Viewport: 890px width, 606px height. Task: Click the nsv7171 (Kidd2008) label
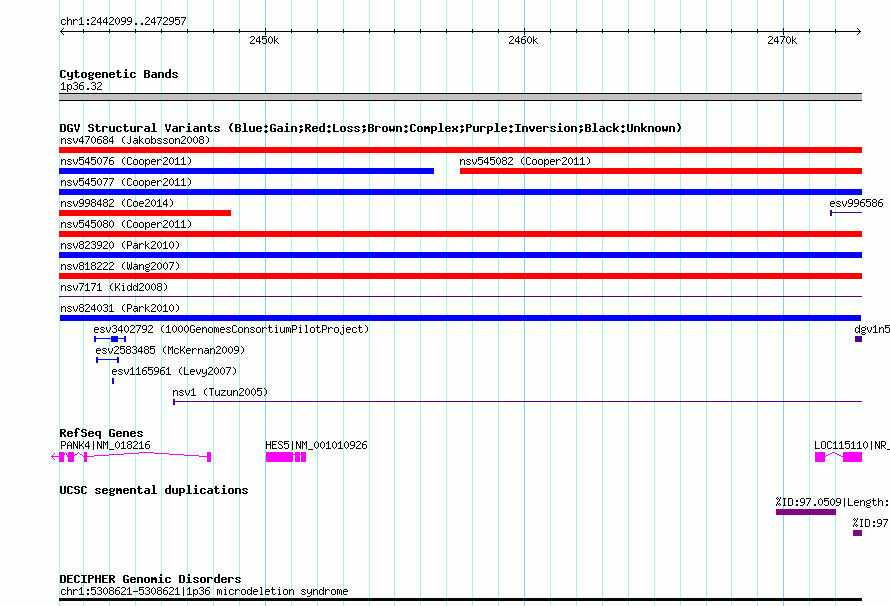(114, 287)
